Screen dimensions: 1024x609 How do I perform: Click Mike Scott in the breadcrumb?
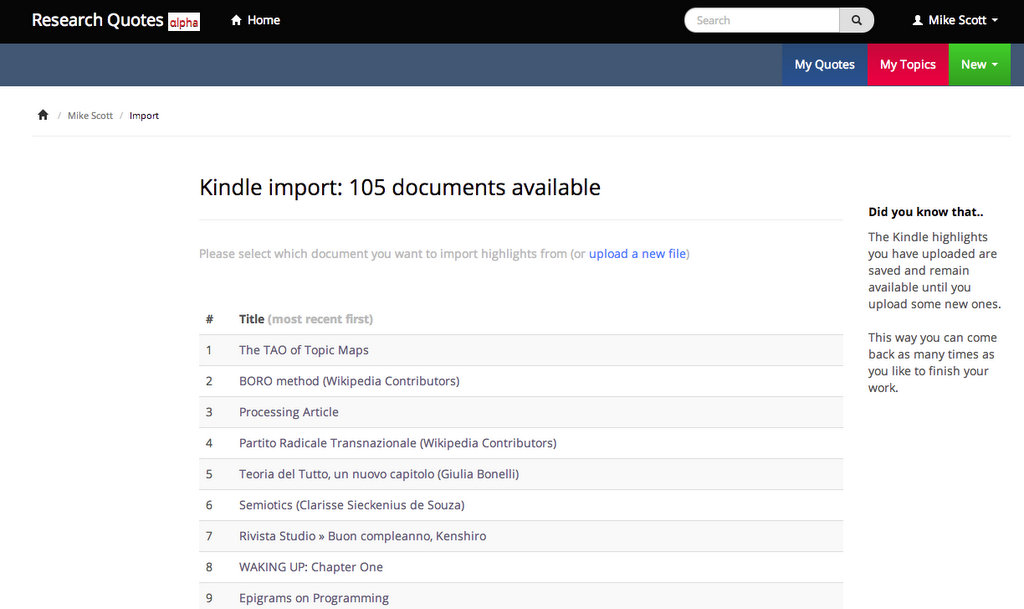pos(90,116)
